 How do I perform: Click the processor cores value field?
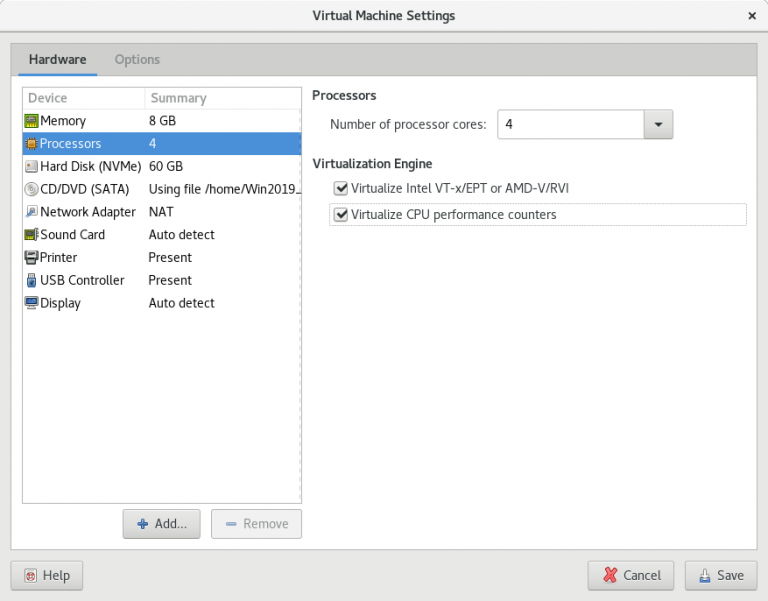click(571, 124)
